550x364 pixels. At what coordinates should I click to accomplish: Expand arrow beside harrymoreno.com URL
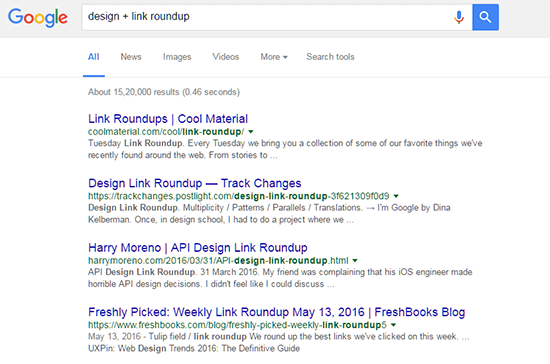(355, 261)
